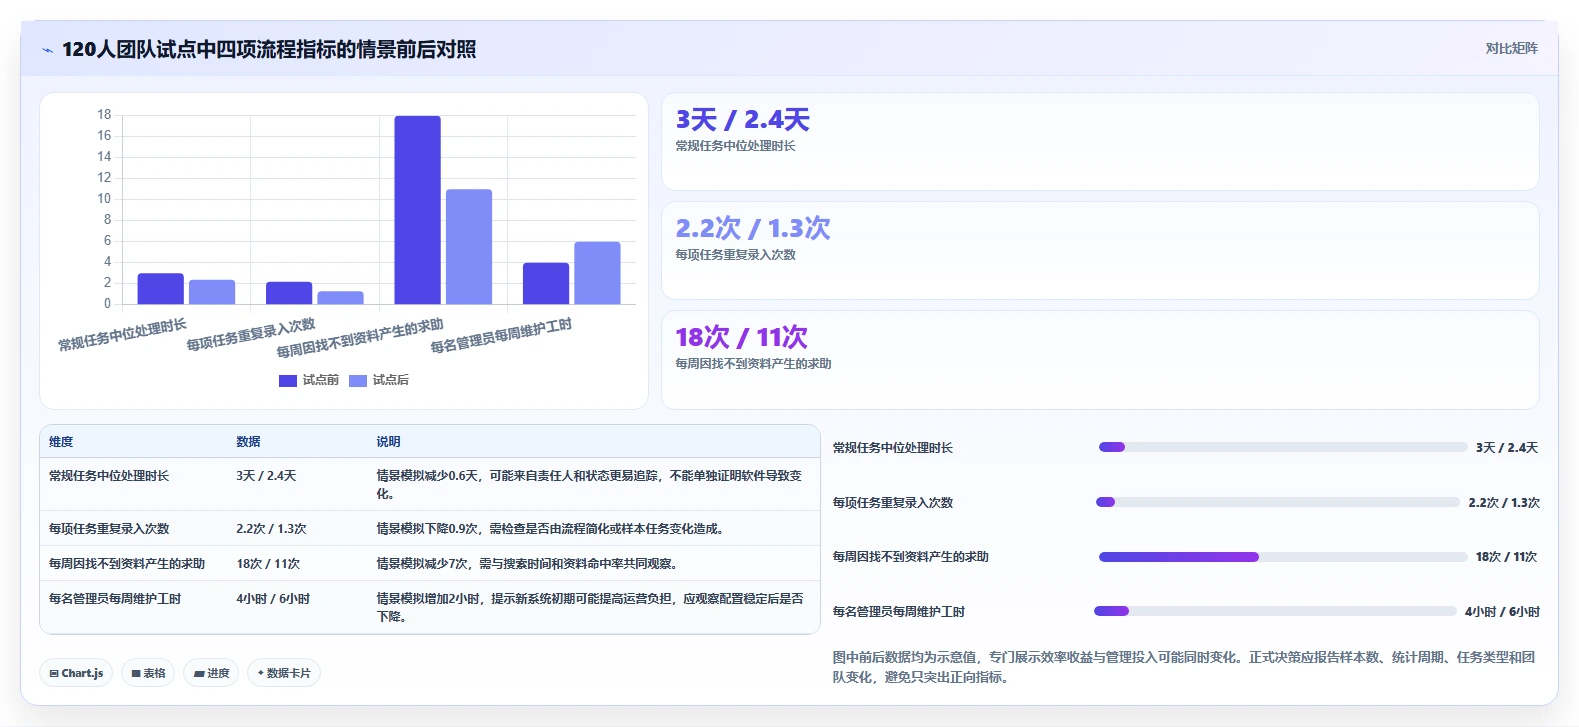Click the 常规任务中位处理时长 caption in the first card
The image size is (1579, 727).
[x=735, y=146]
